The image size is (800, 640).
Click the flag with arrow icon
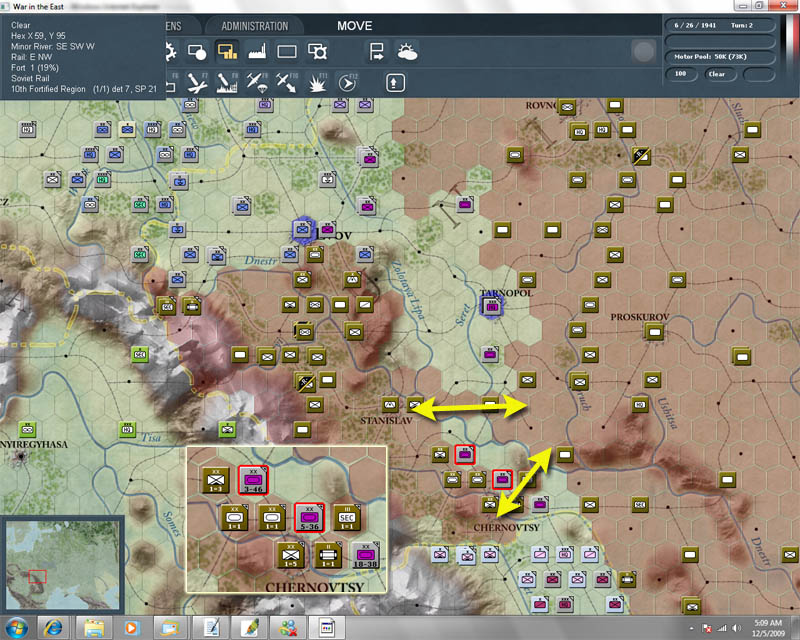[x=377, y=52]
